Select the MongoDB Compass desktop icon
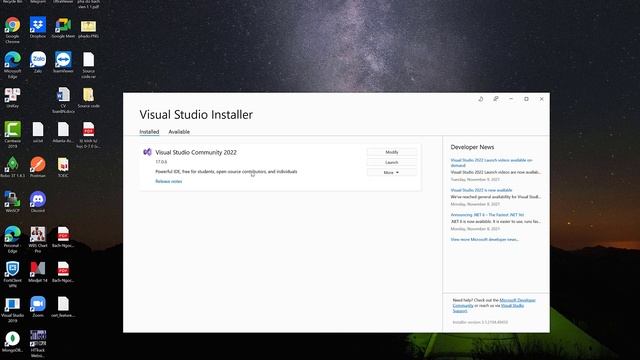 click(x=12, y=342)
